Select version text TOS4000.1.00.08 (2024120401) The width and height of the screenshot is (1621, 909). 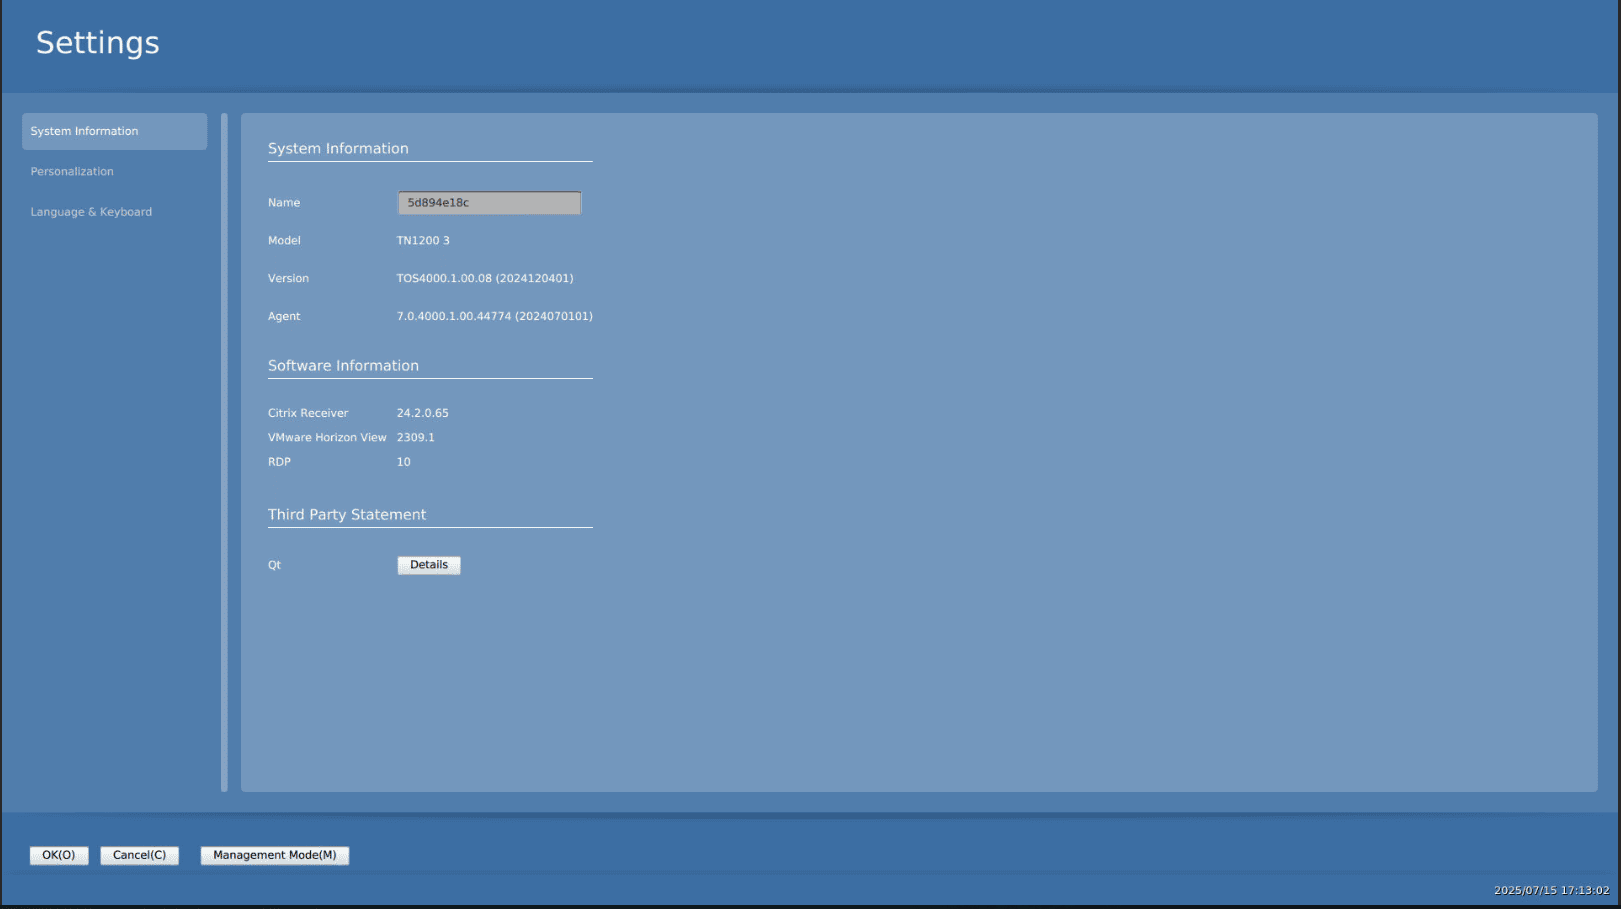[485, 279]
